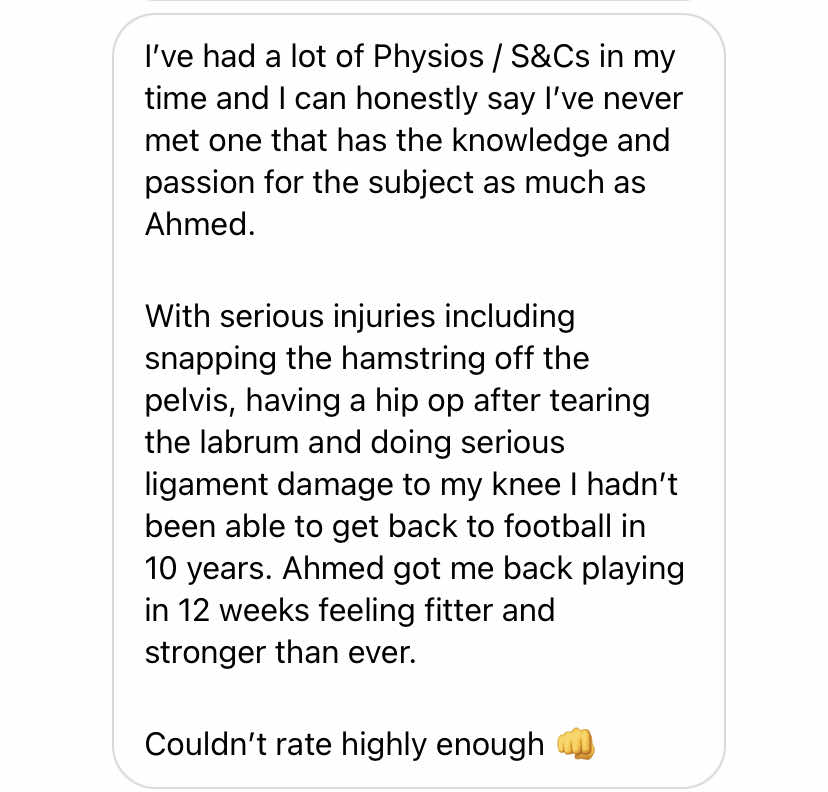The image size is (828, 792).
Task: Click the word 'pelvis,' in the message
Action: (x=190, y=401)
